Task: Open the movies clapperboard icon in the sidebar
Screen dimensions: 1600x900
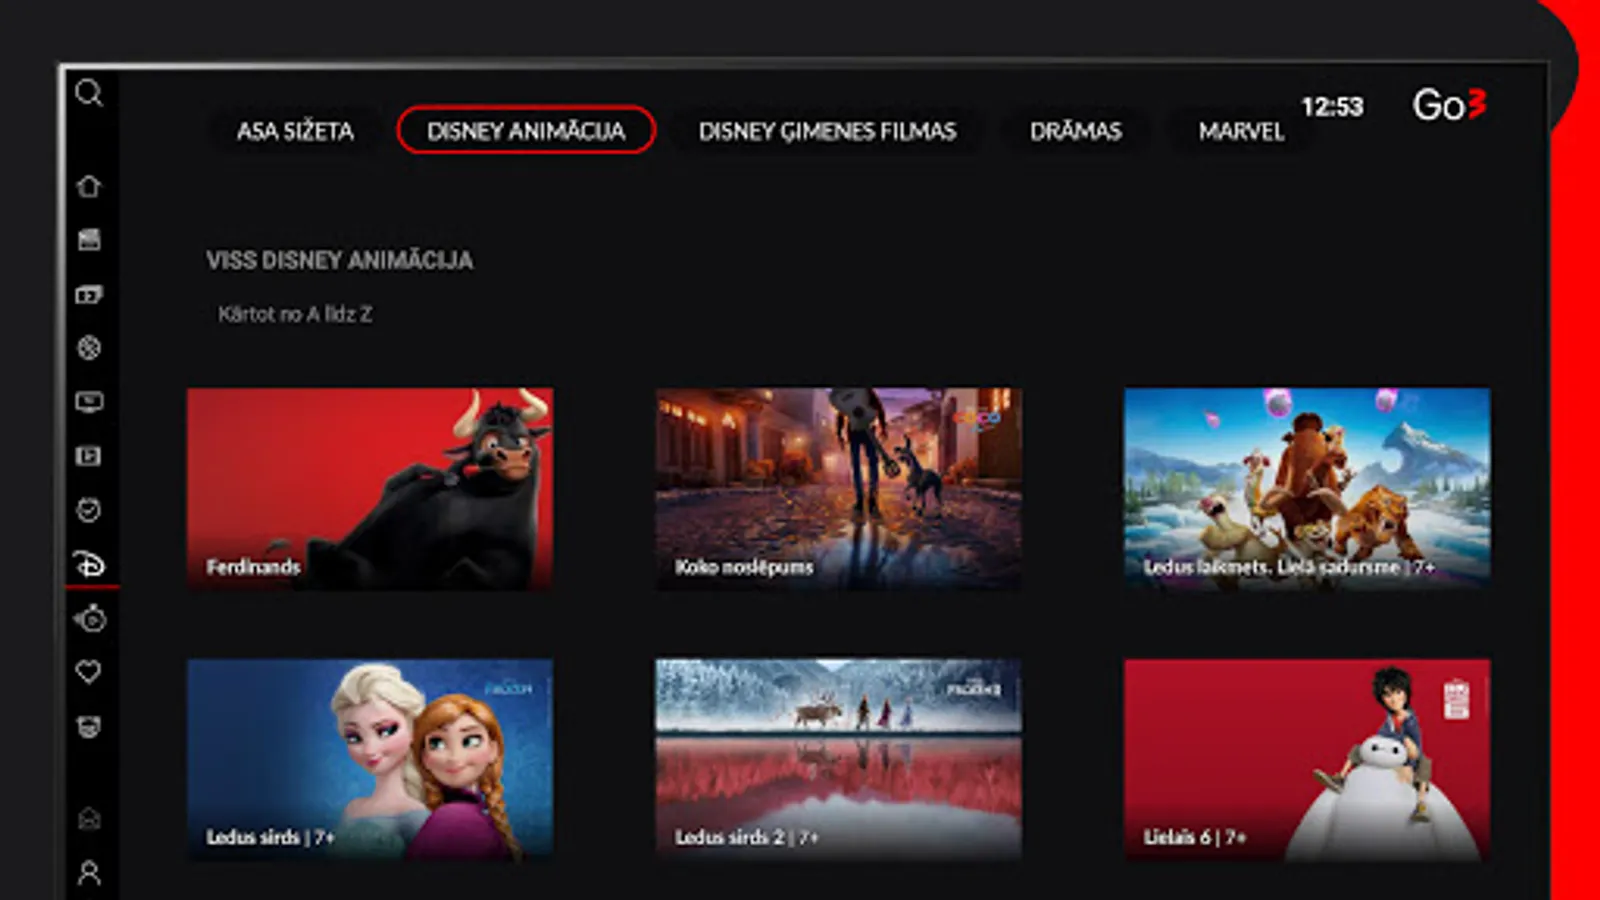Action: [89, 240]
